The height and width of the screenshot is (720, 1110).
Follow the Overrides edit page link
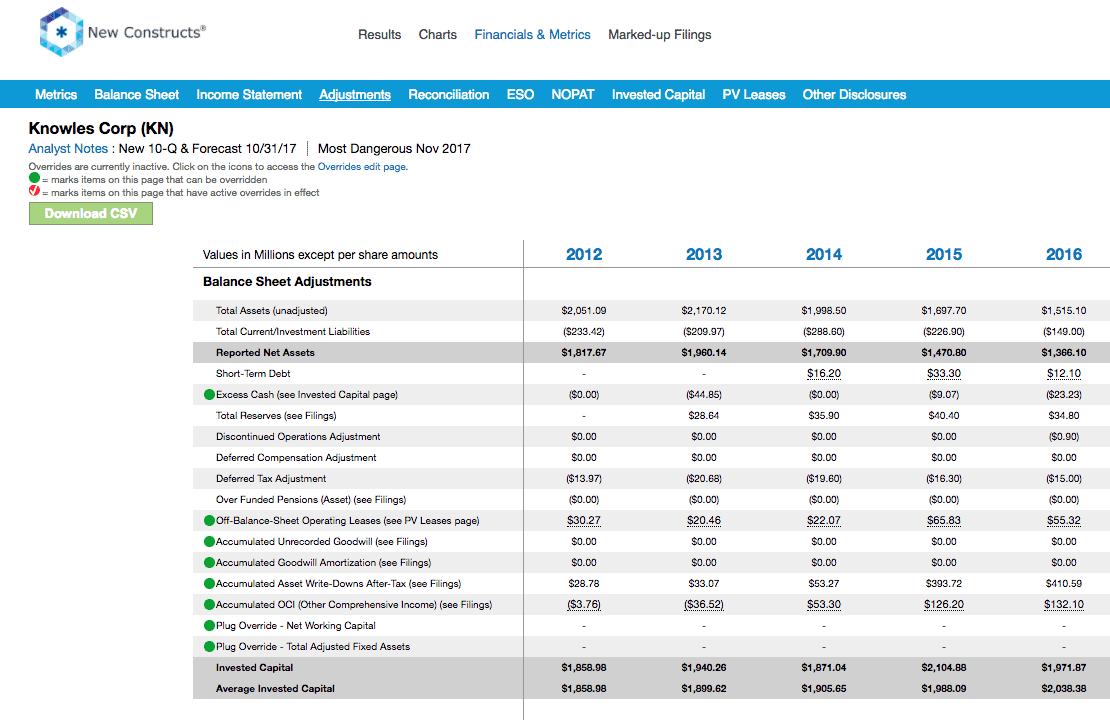pos(362,167)
